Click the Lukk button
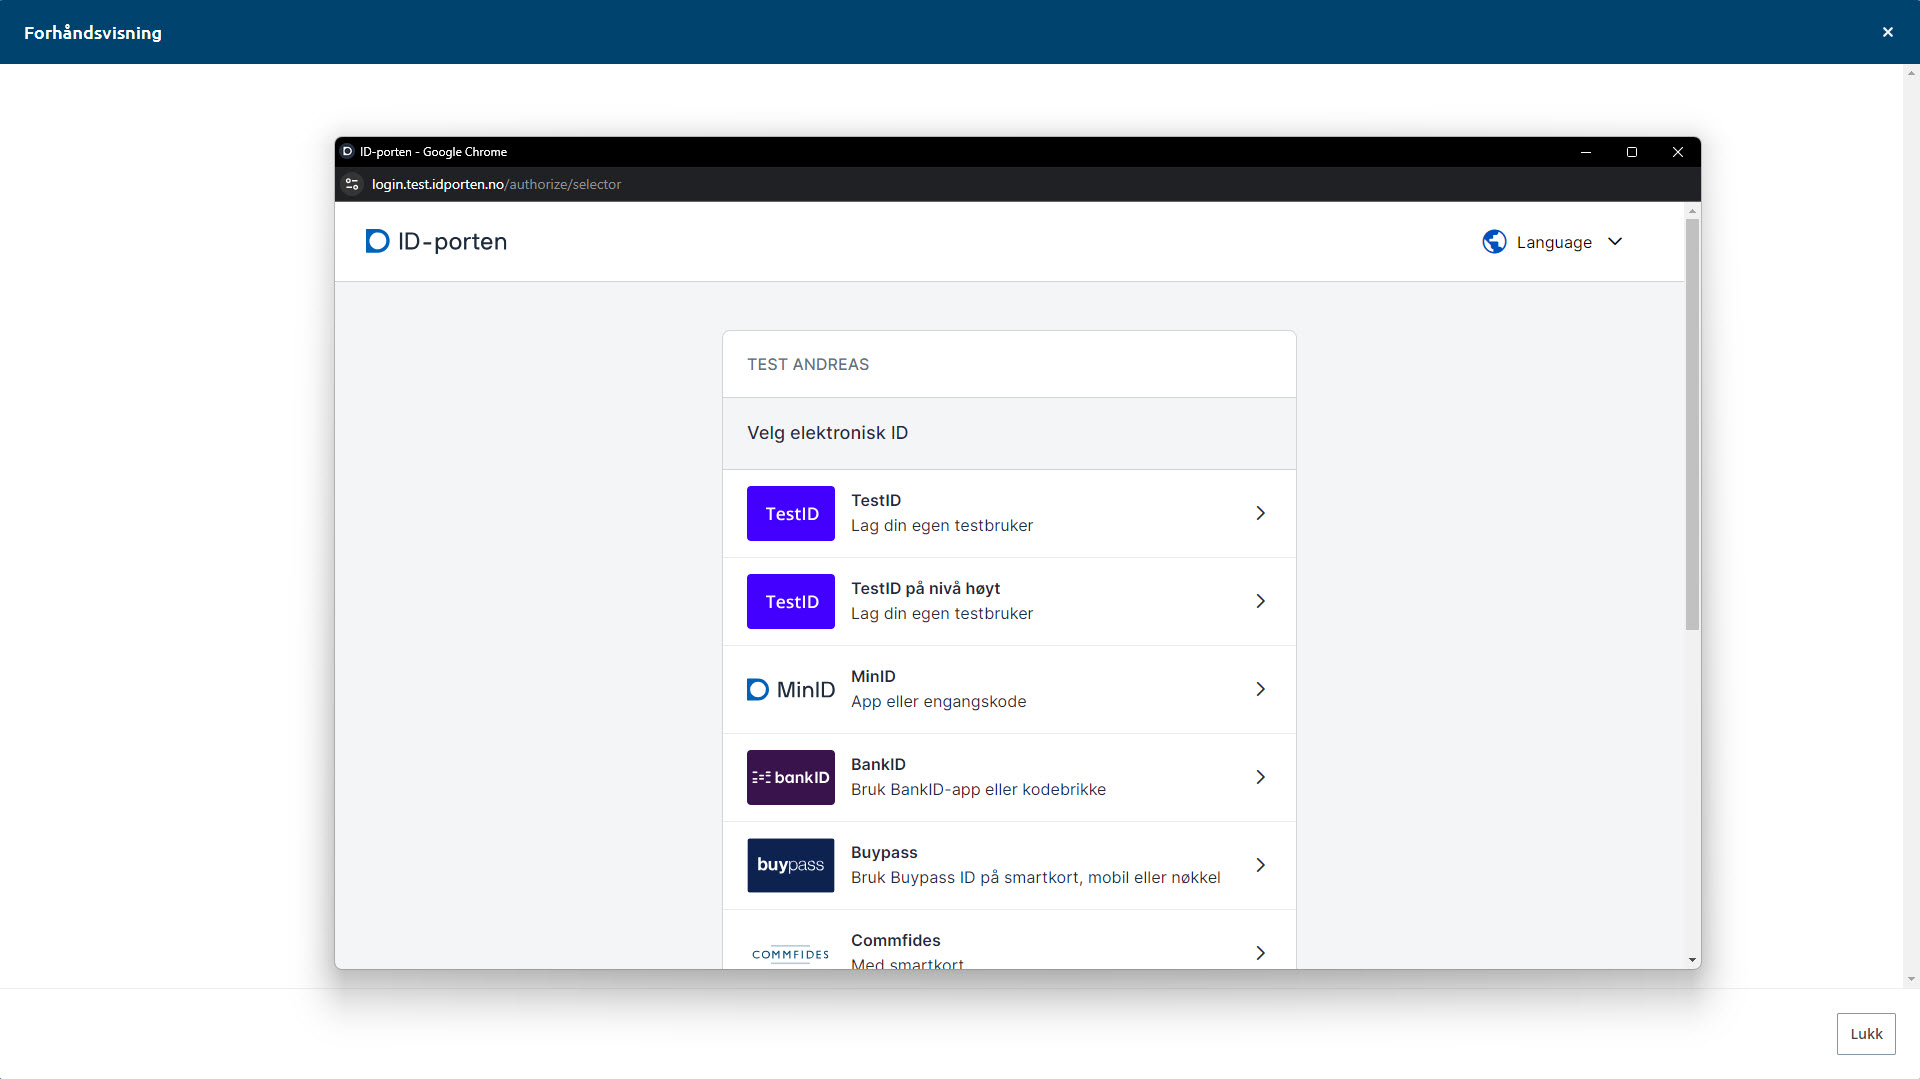 tap(1866, 1033)
